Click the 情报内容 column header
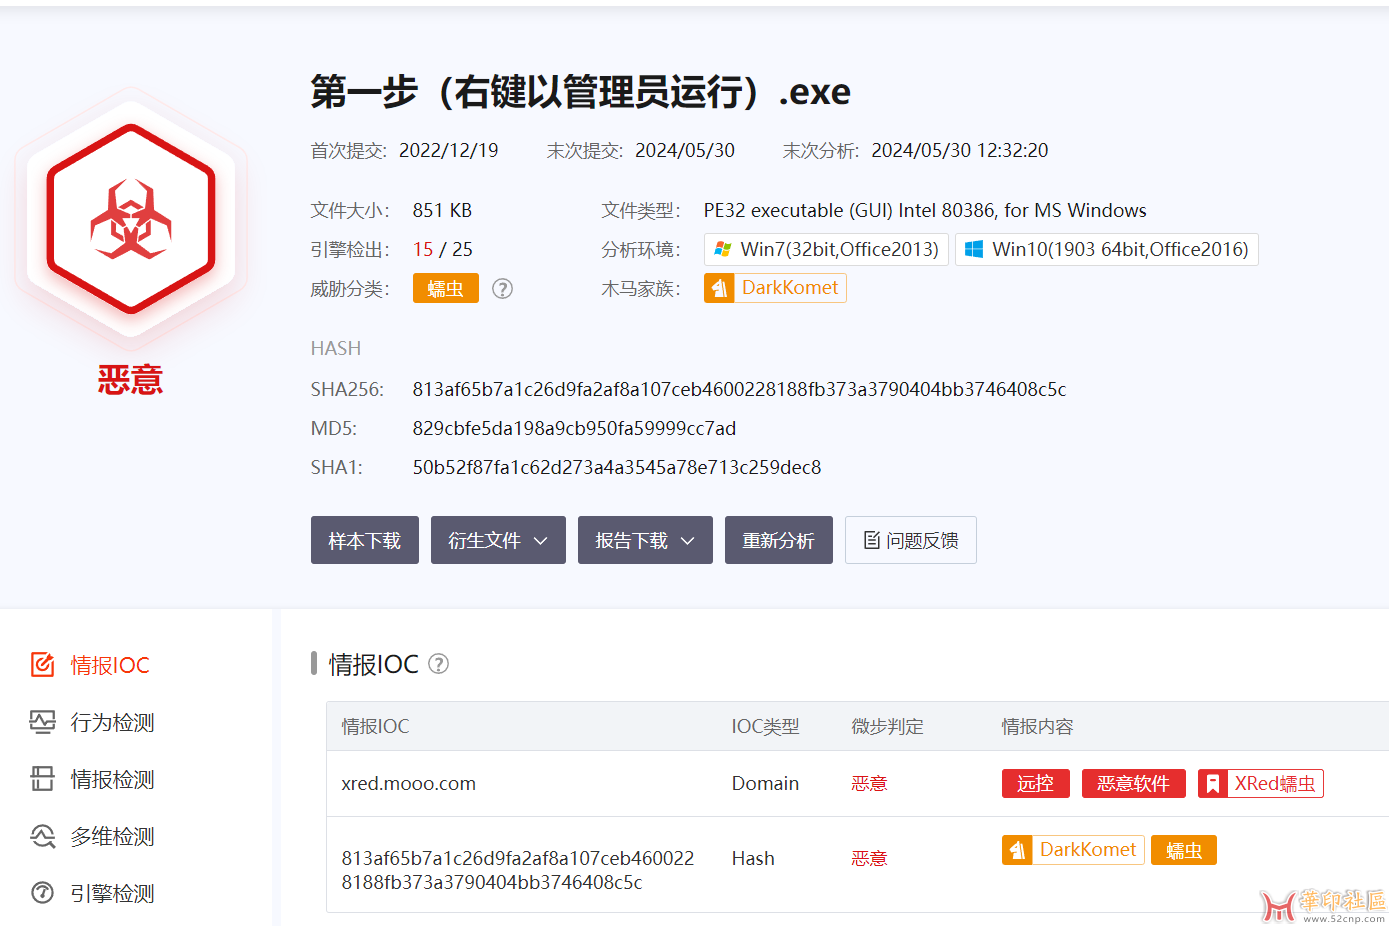 [x=1038, y=726]
